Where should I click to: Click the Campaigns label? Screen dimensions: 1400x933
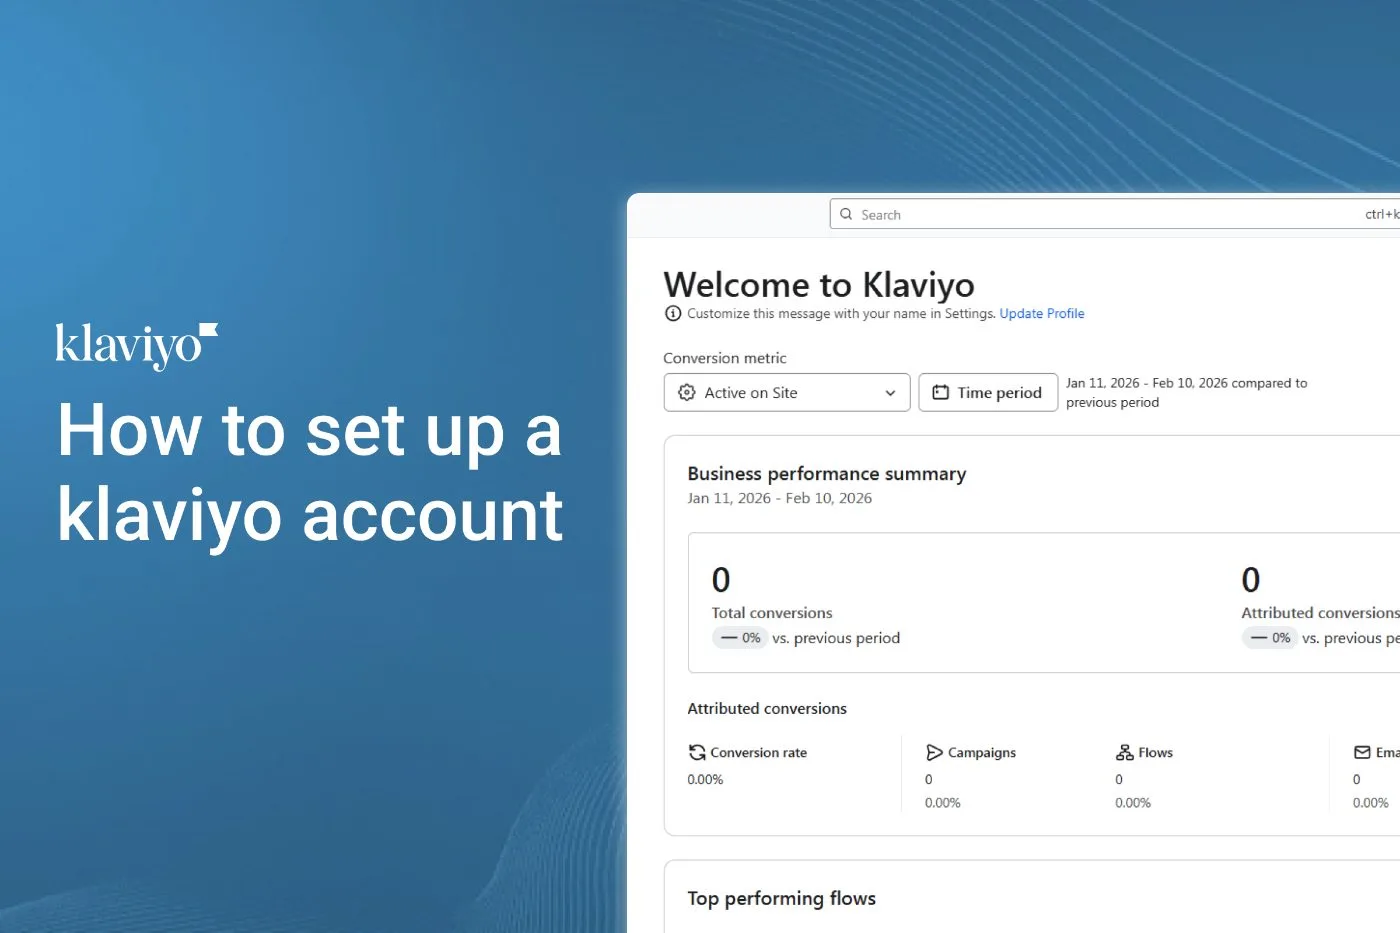pyautogui.click(x=982, y=753)
